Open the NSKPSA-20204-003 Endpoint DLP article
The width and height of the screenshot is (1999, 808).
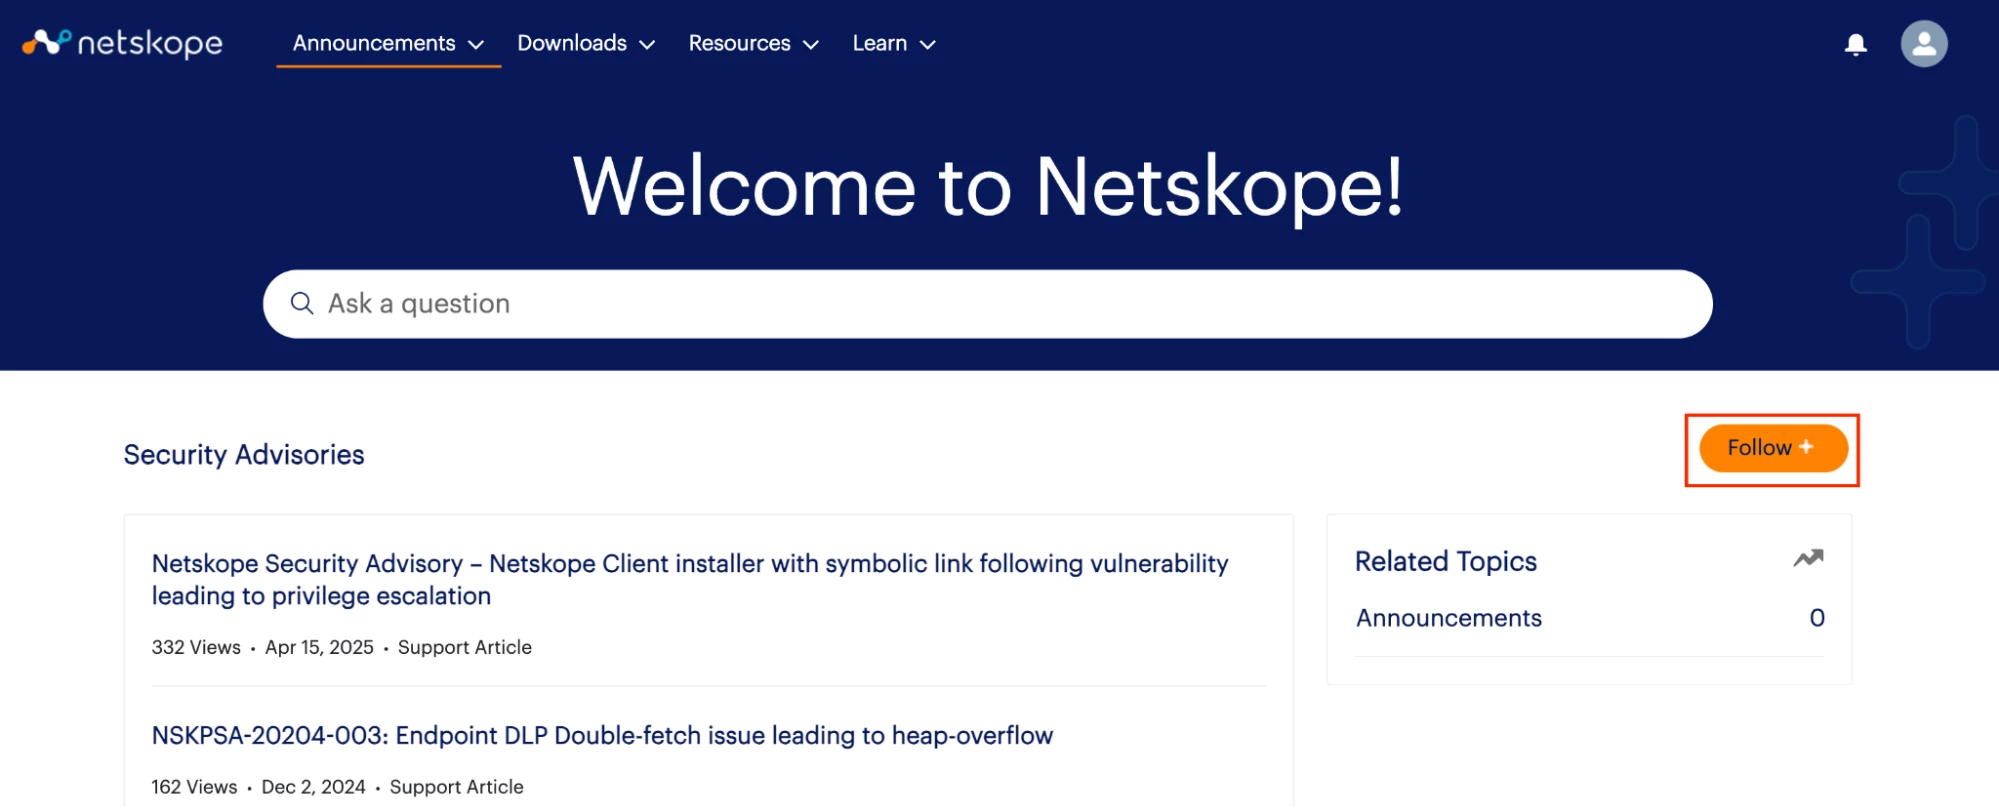coord(602,735)
